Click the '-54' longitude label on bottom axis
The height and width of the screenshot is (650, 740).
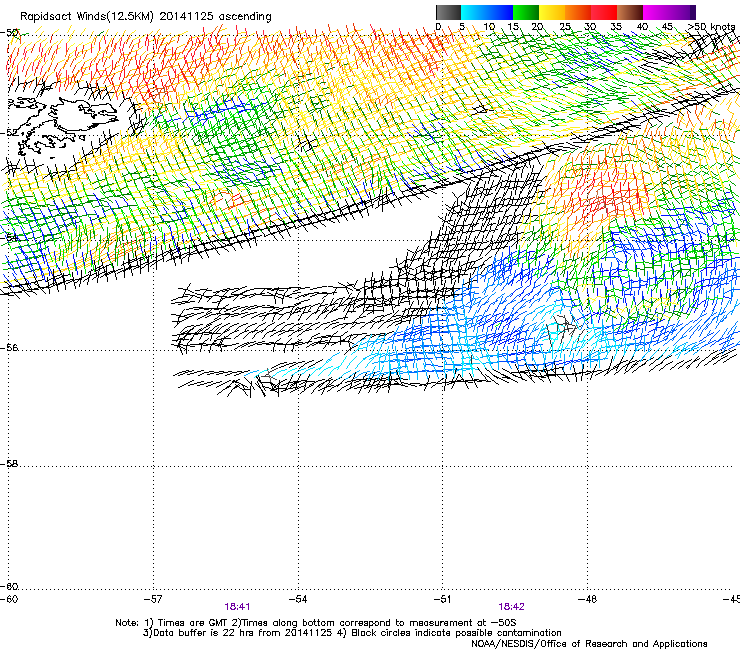click(x=298, y=599)
